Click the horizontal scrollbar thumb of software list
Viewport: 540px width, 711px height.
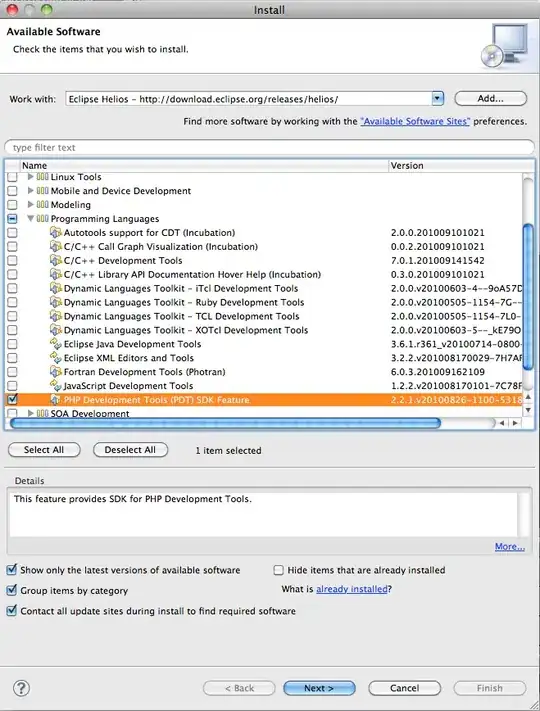[225, 423]
